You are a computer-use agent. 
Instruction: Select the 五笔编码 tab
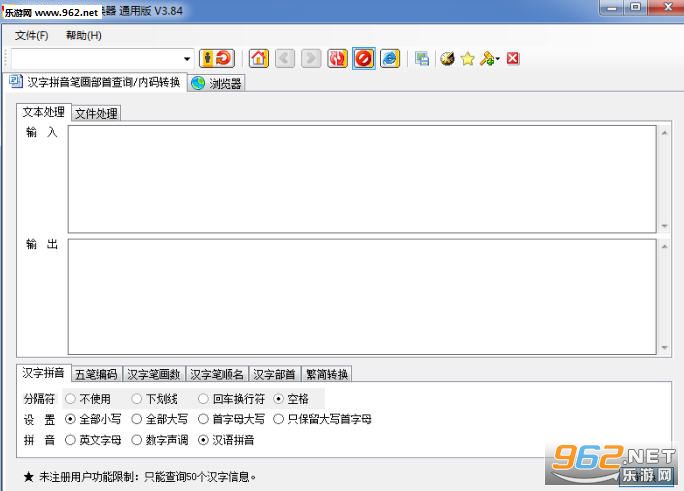(96, 374)
